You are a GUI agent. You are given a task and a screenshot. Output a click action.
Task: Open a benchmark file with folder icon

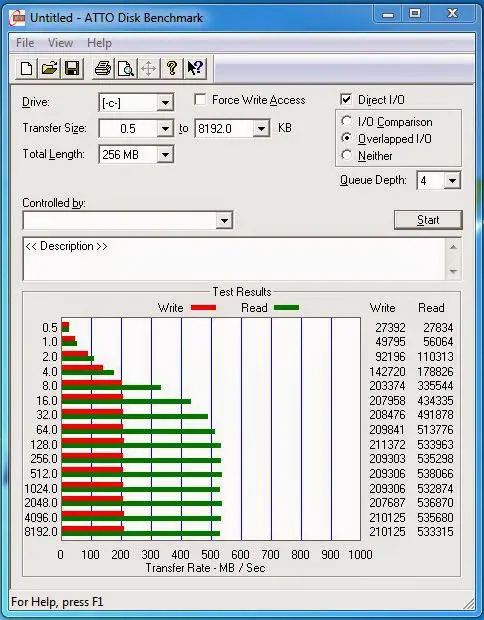[x=49, y=68]
